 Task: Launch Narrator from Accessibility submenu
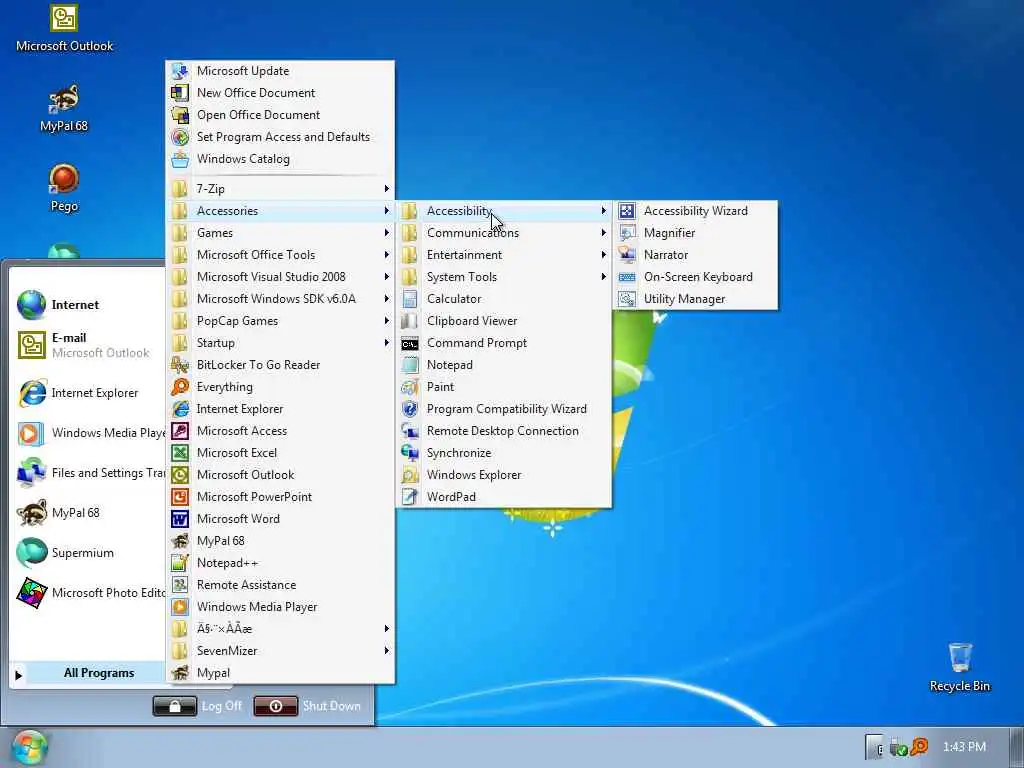tap(696, 255)
